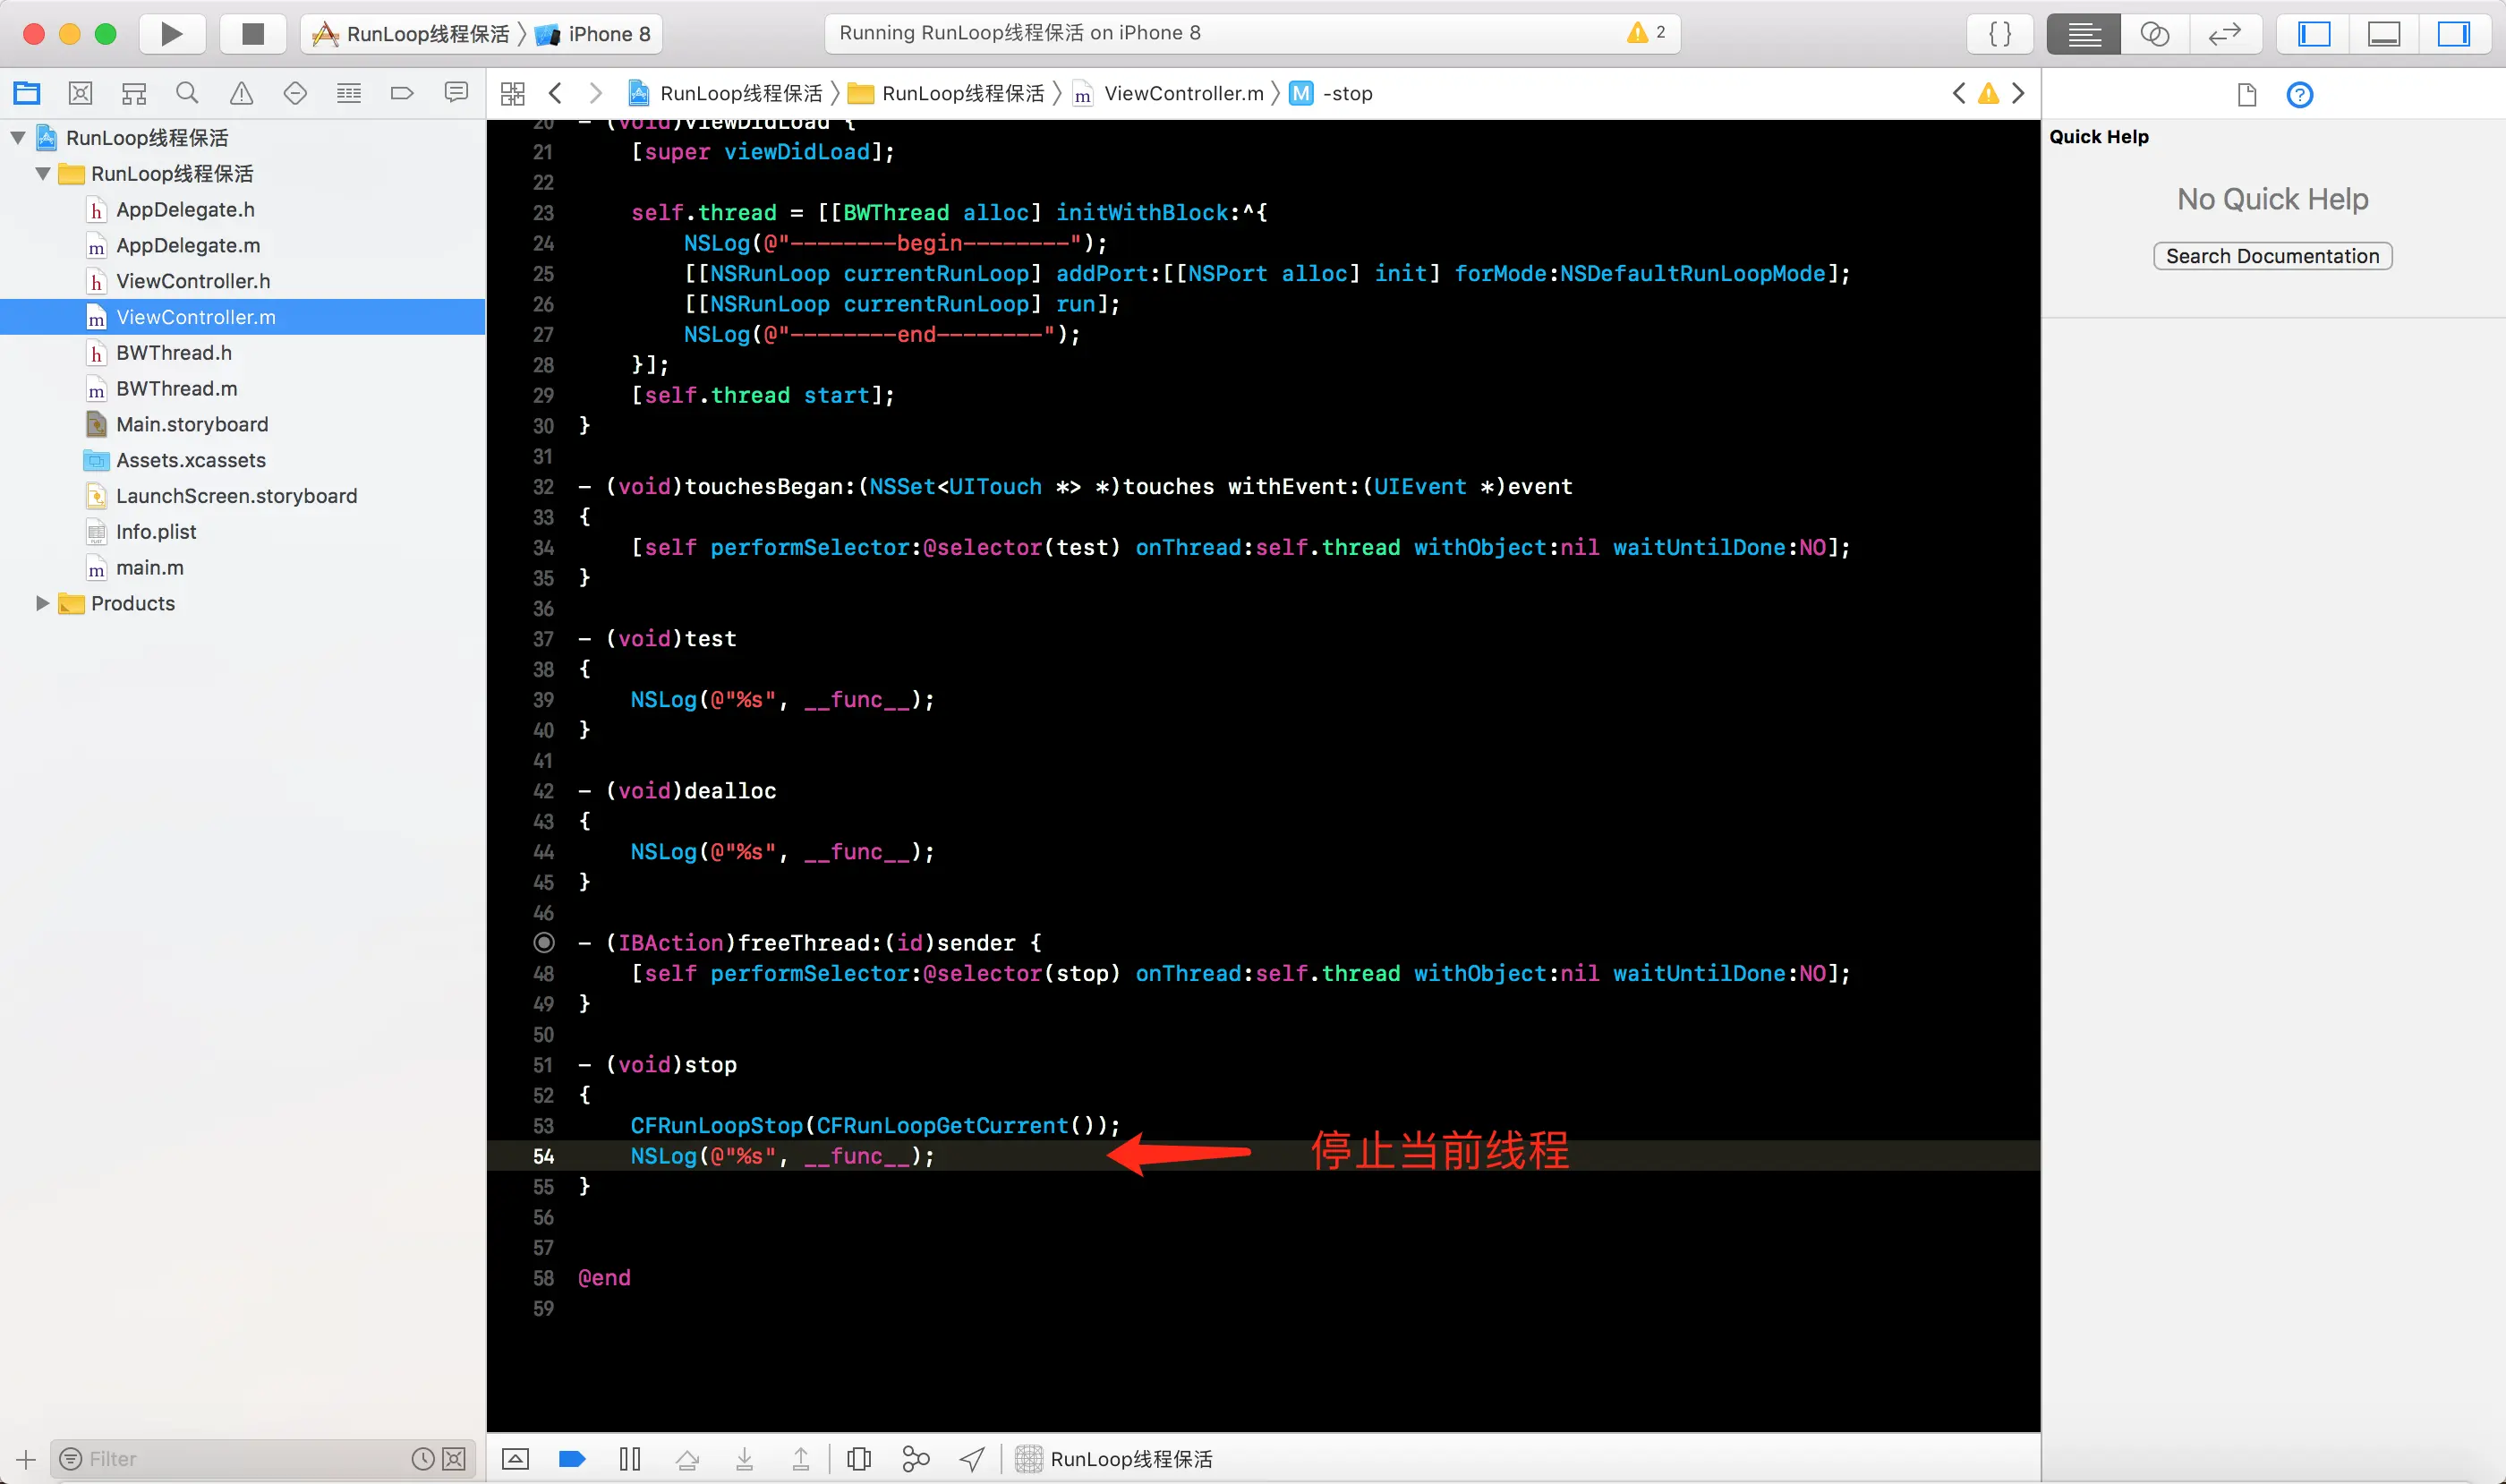Screen dimensions: 2506x1484
Task: Hide the Navigator panel
Action: (x=2314, y=34)
